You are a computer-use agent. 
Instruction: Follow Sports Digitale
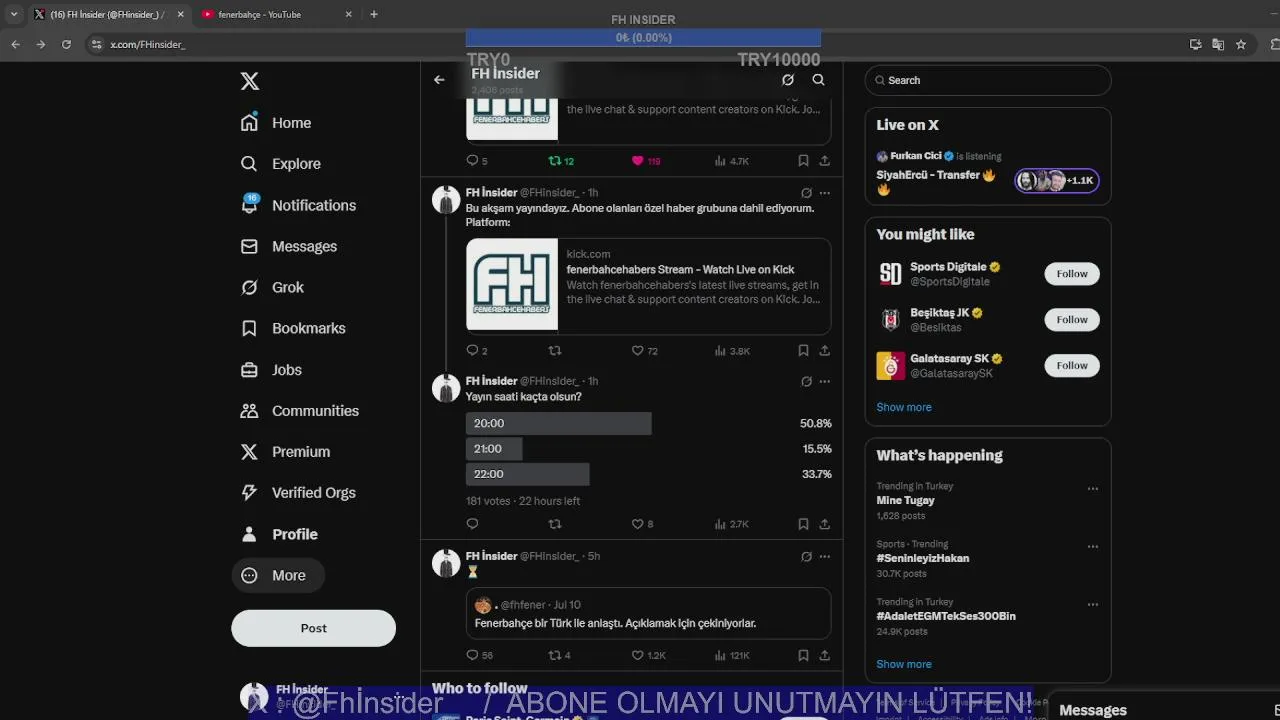pyautogui.click(x=1072, y=274)
